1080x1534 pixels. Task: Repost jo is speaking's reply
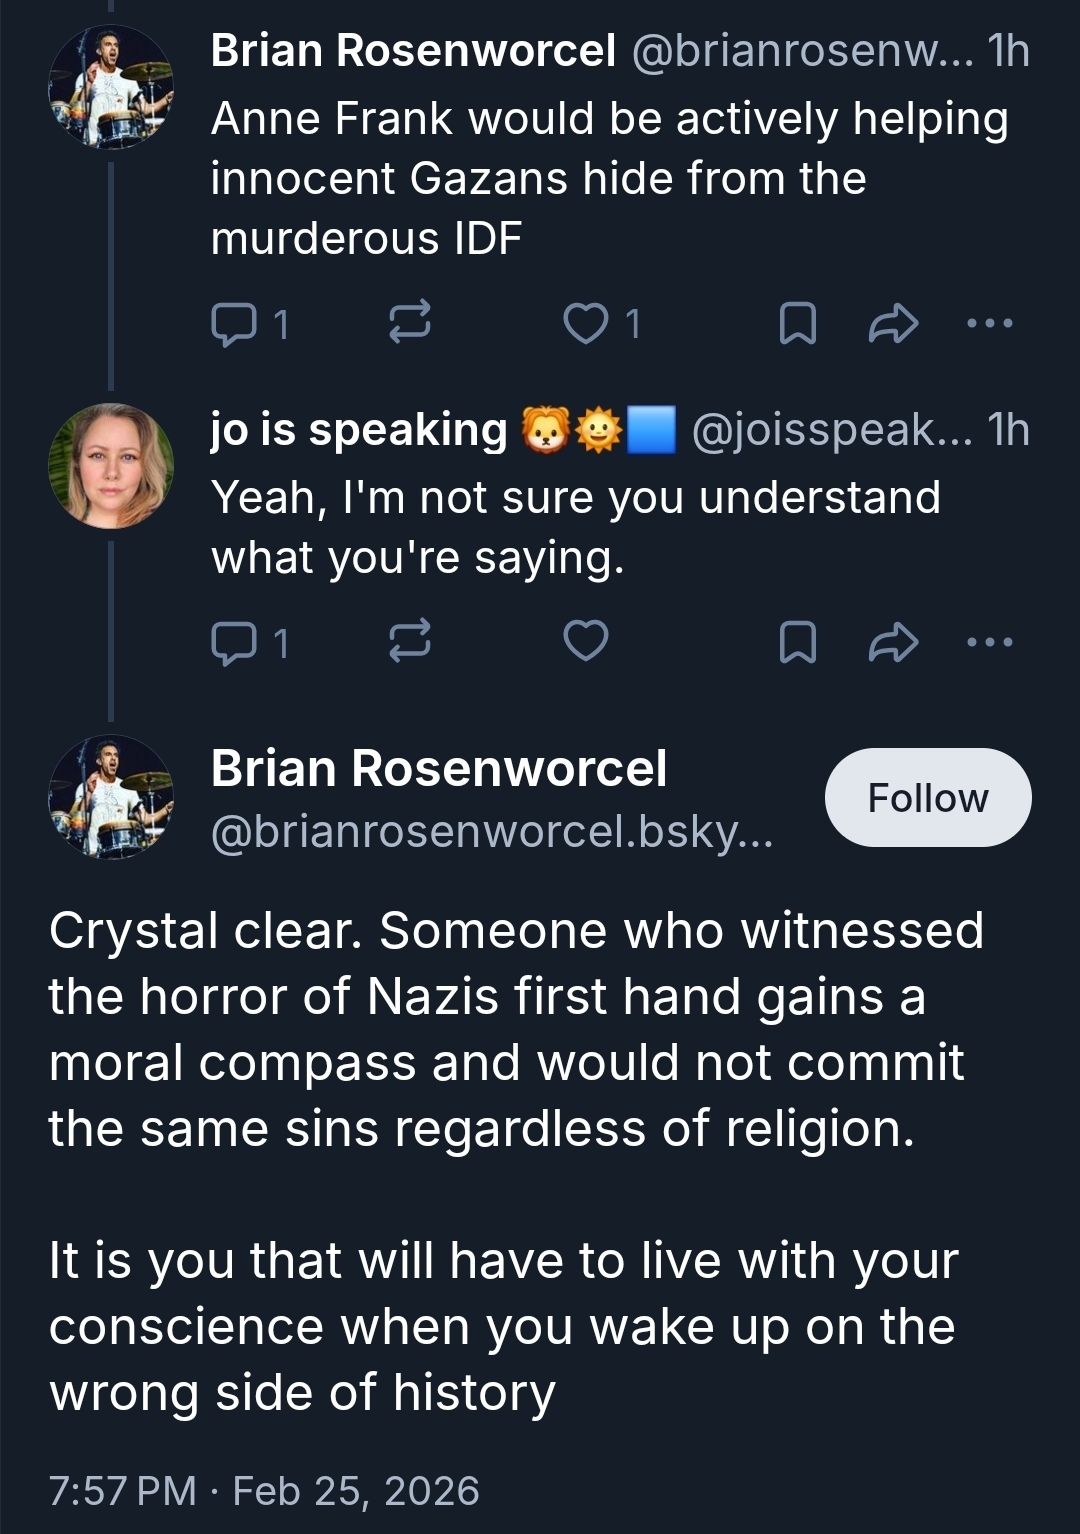tap(409, 641)
